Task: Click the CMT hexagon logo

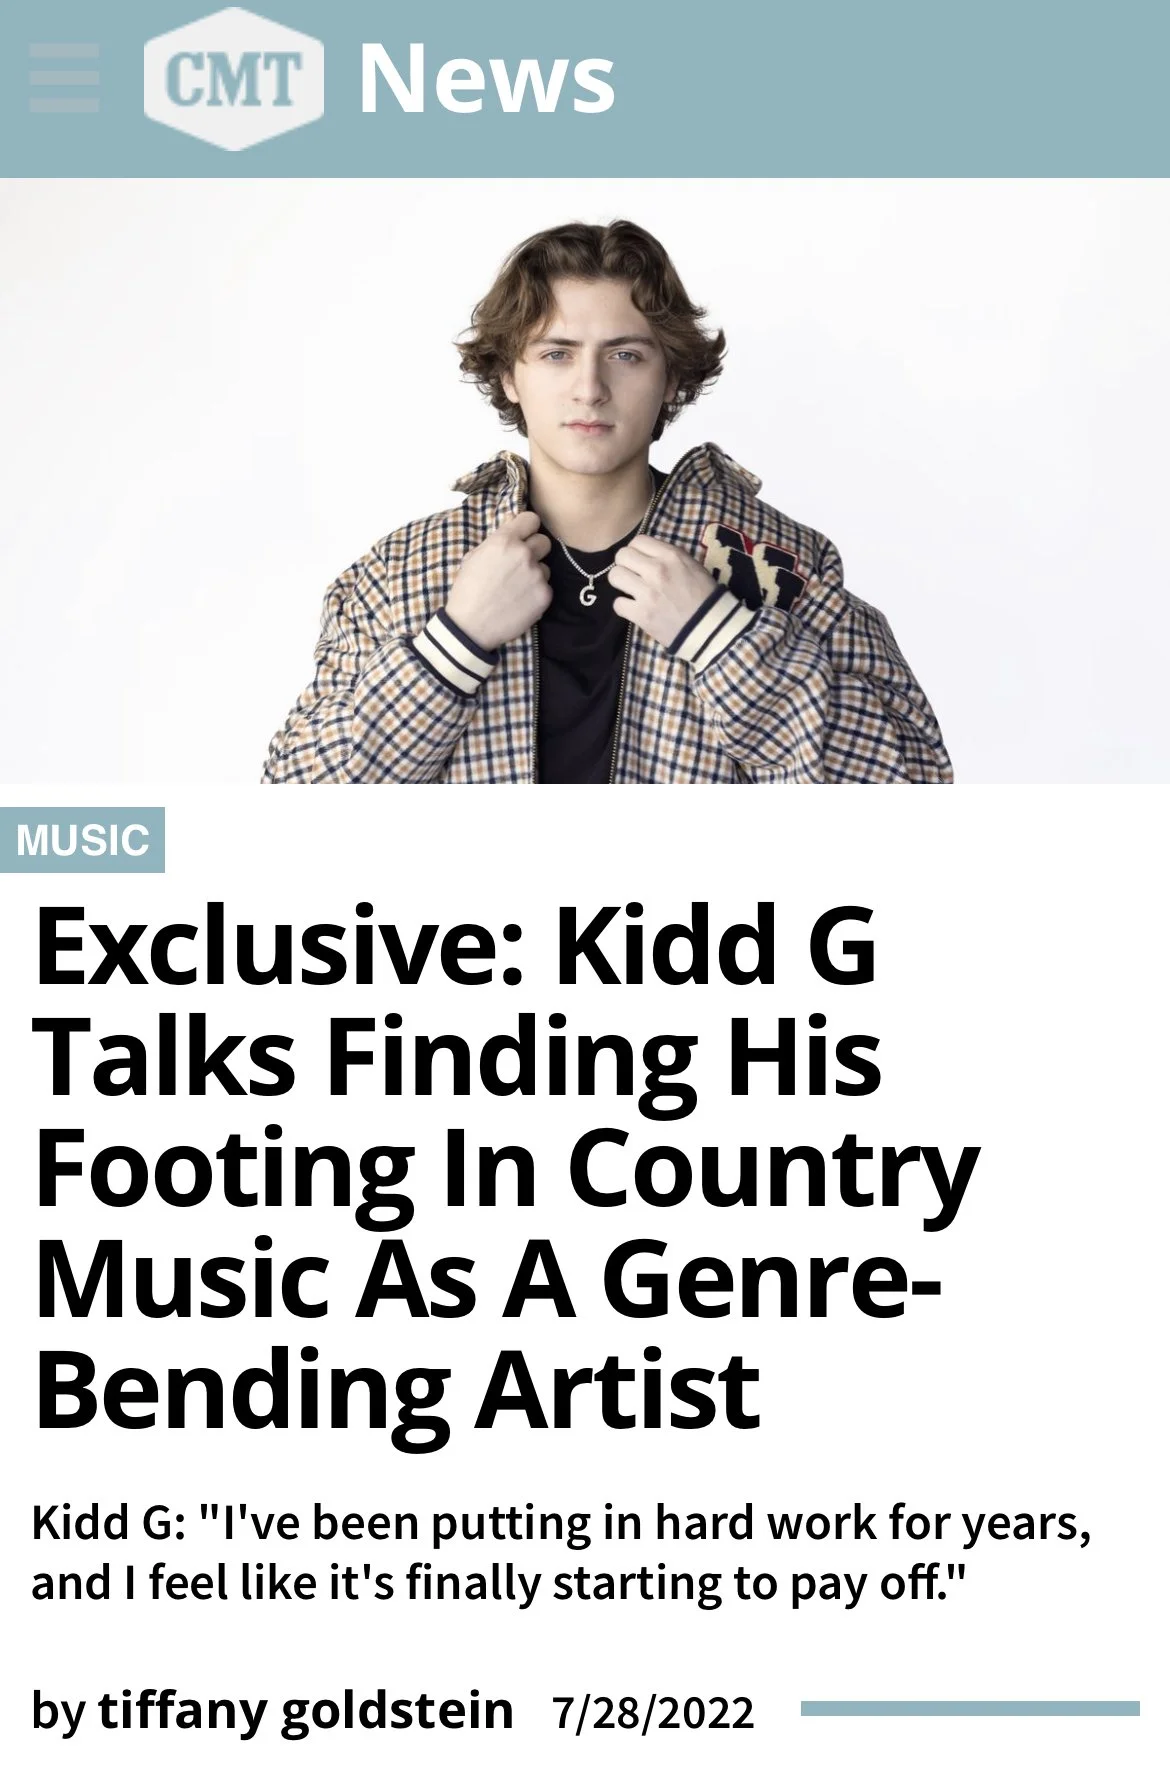Action: click(x=234, y=79)
